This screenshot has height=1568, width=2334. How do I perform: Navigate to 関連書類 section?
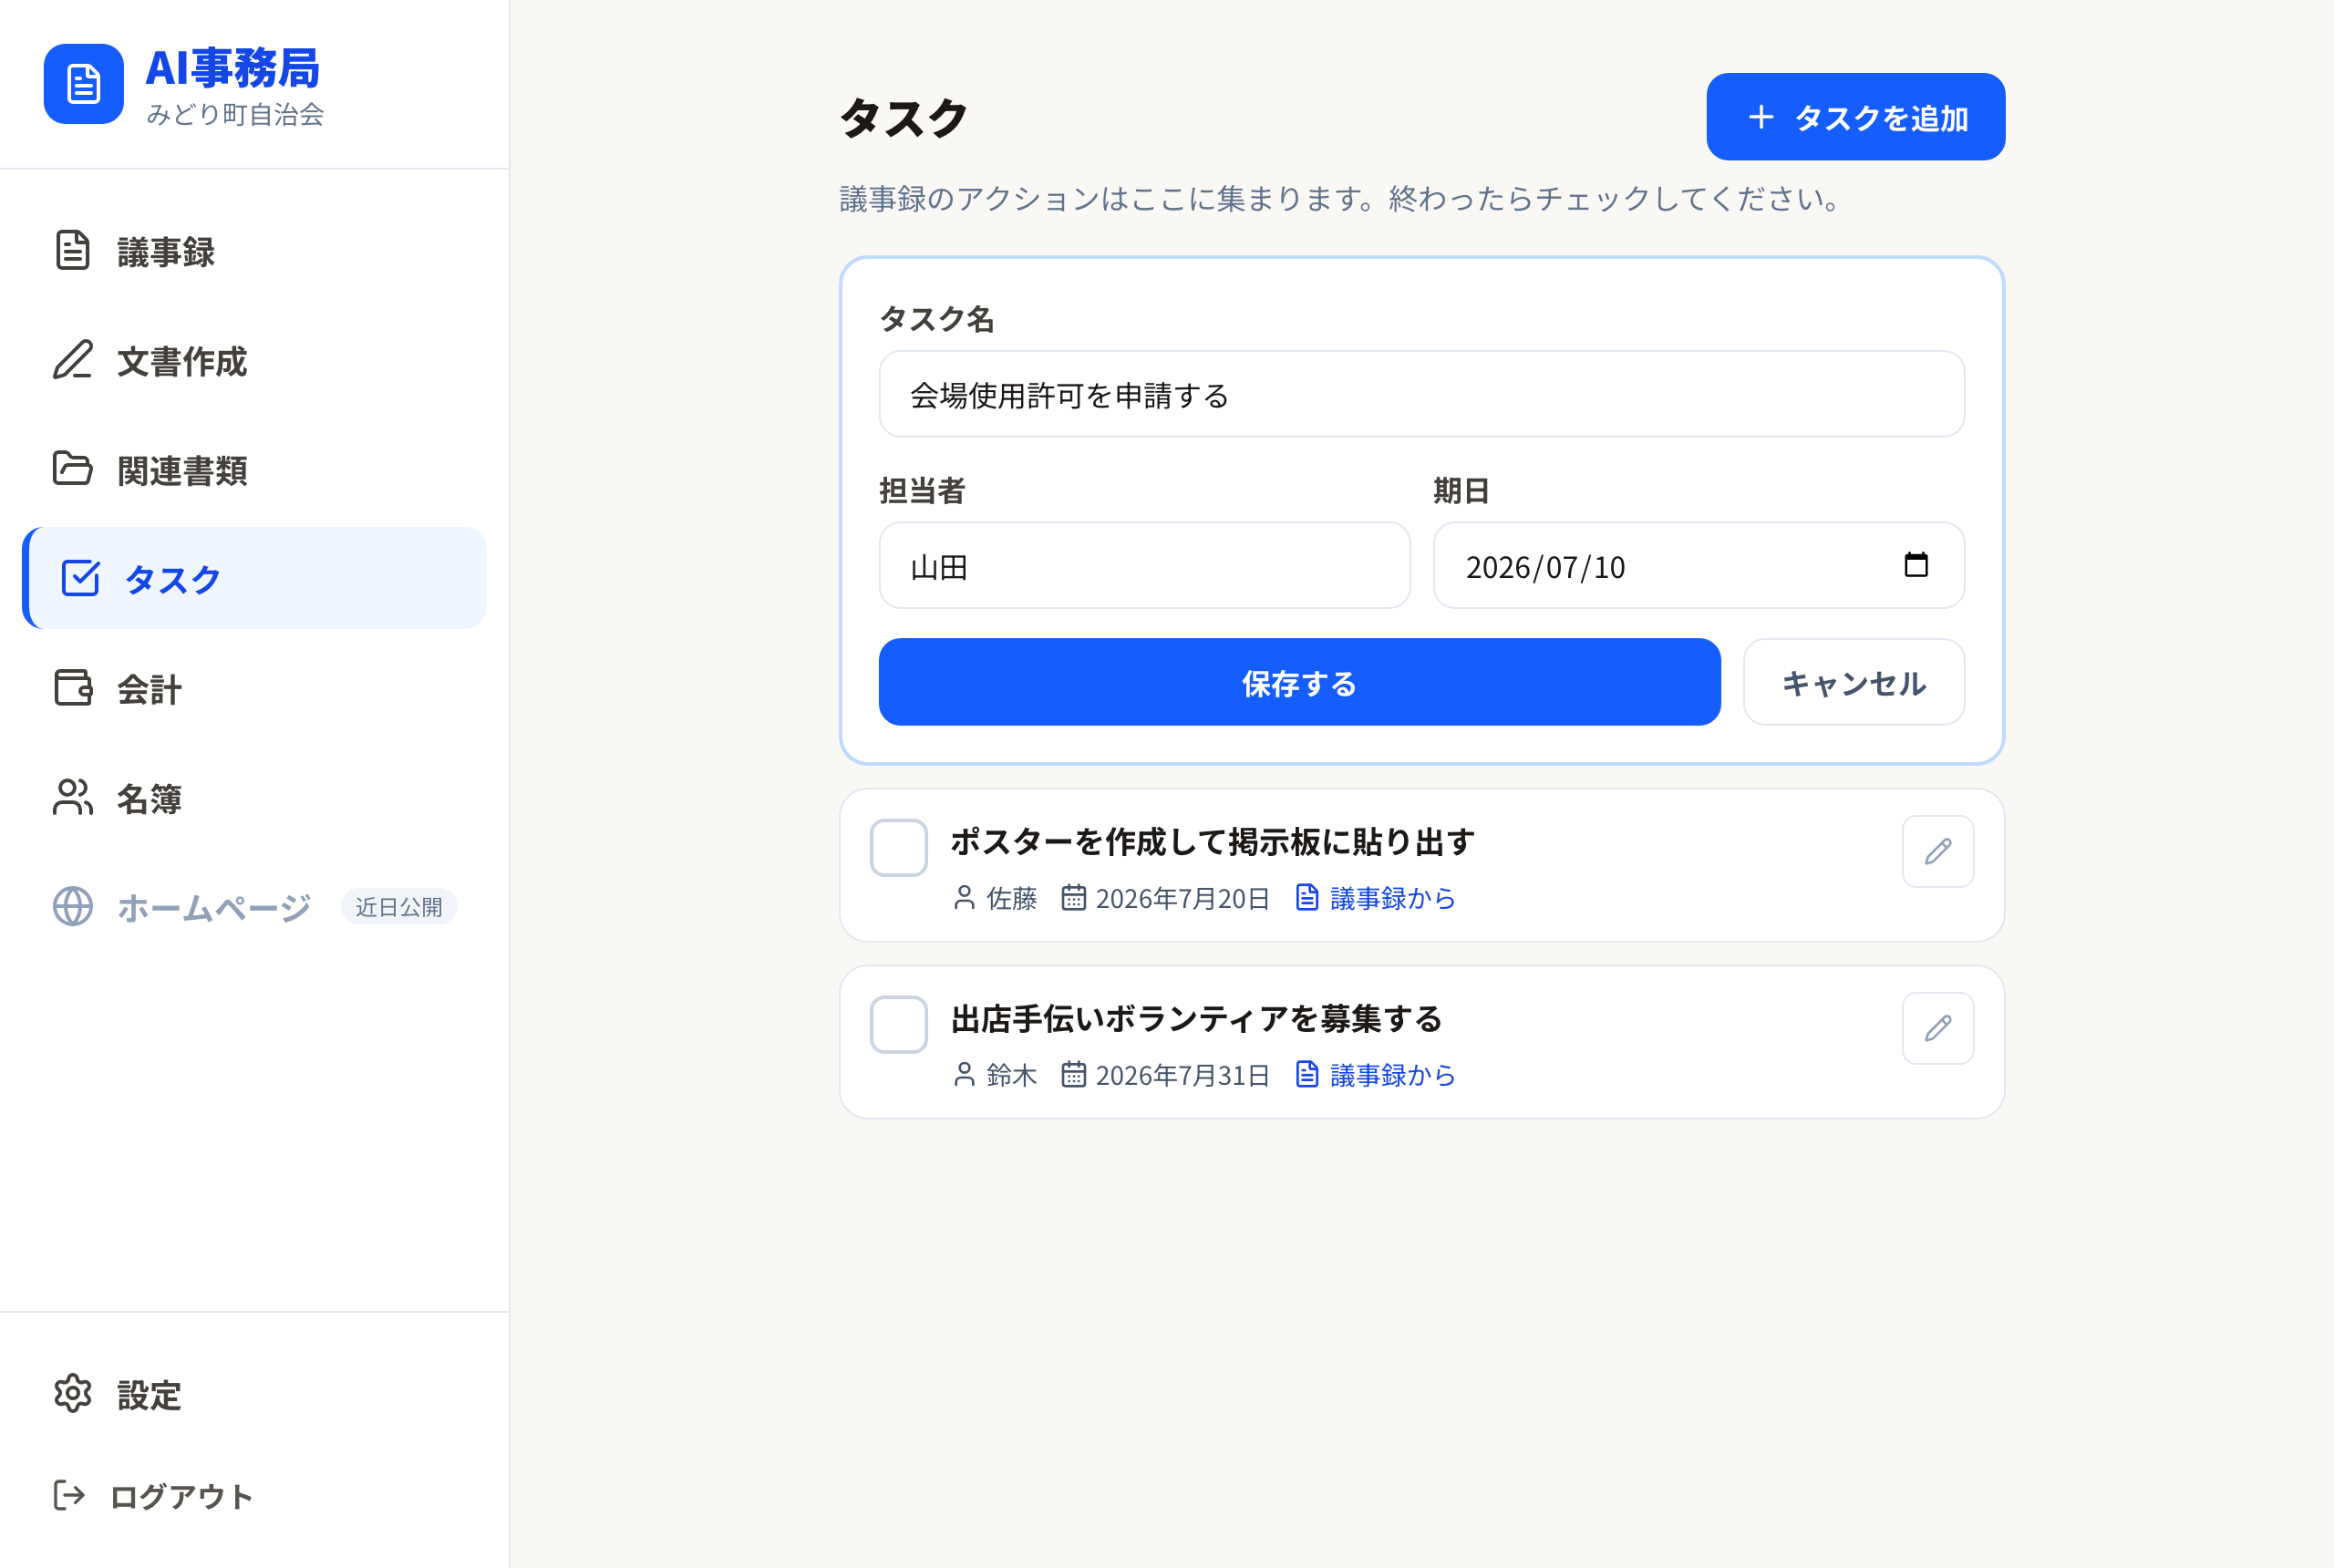click(254, 469)
